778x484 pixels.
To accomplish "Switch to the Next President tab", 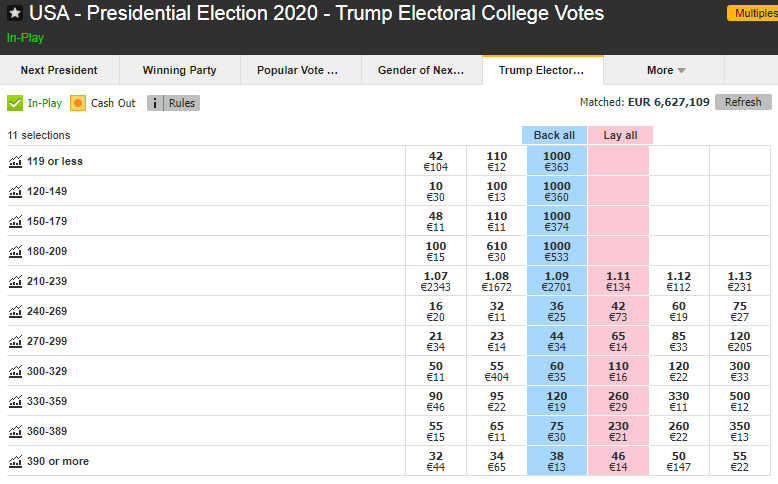I will (x=59, y=70).
